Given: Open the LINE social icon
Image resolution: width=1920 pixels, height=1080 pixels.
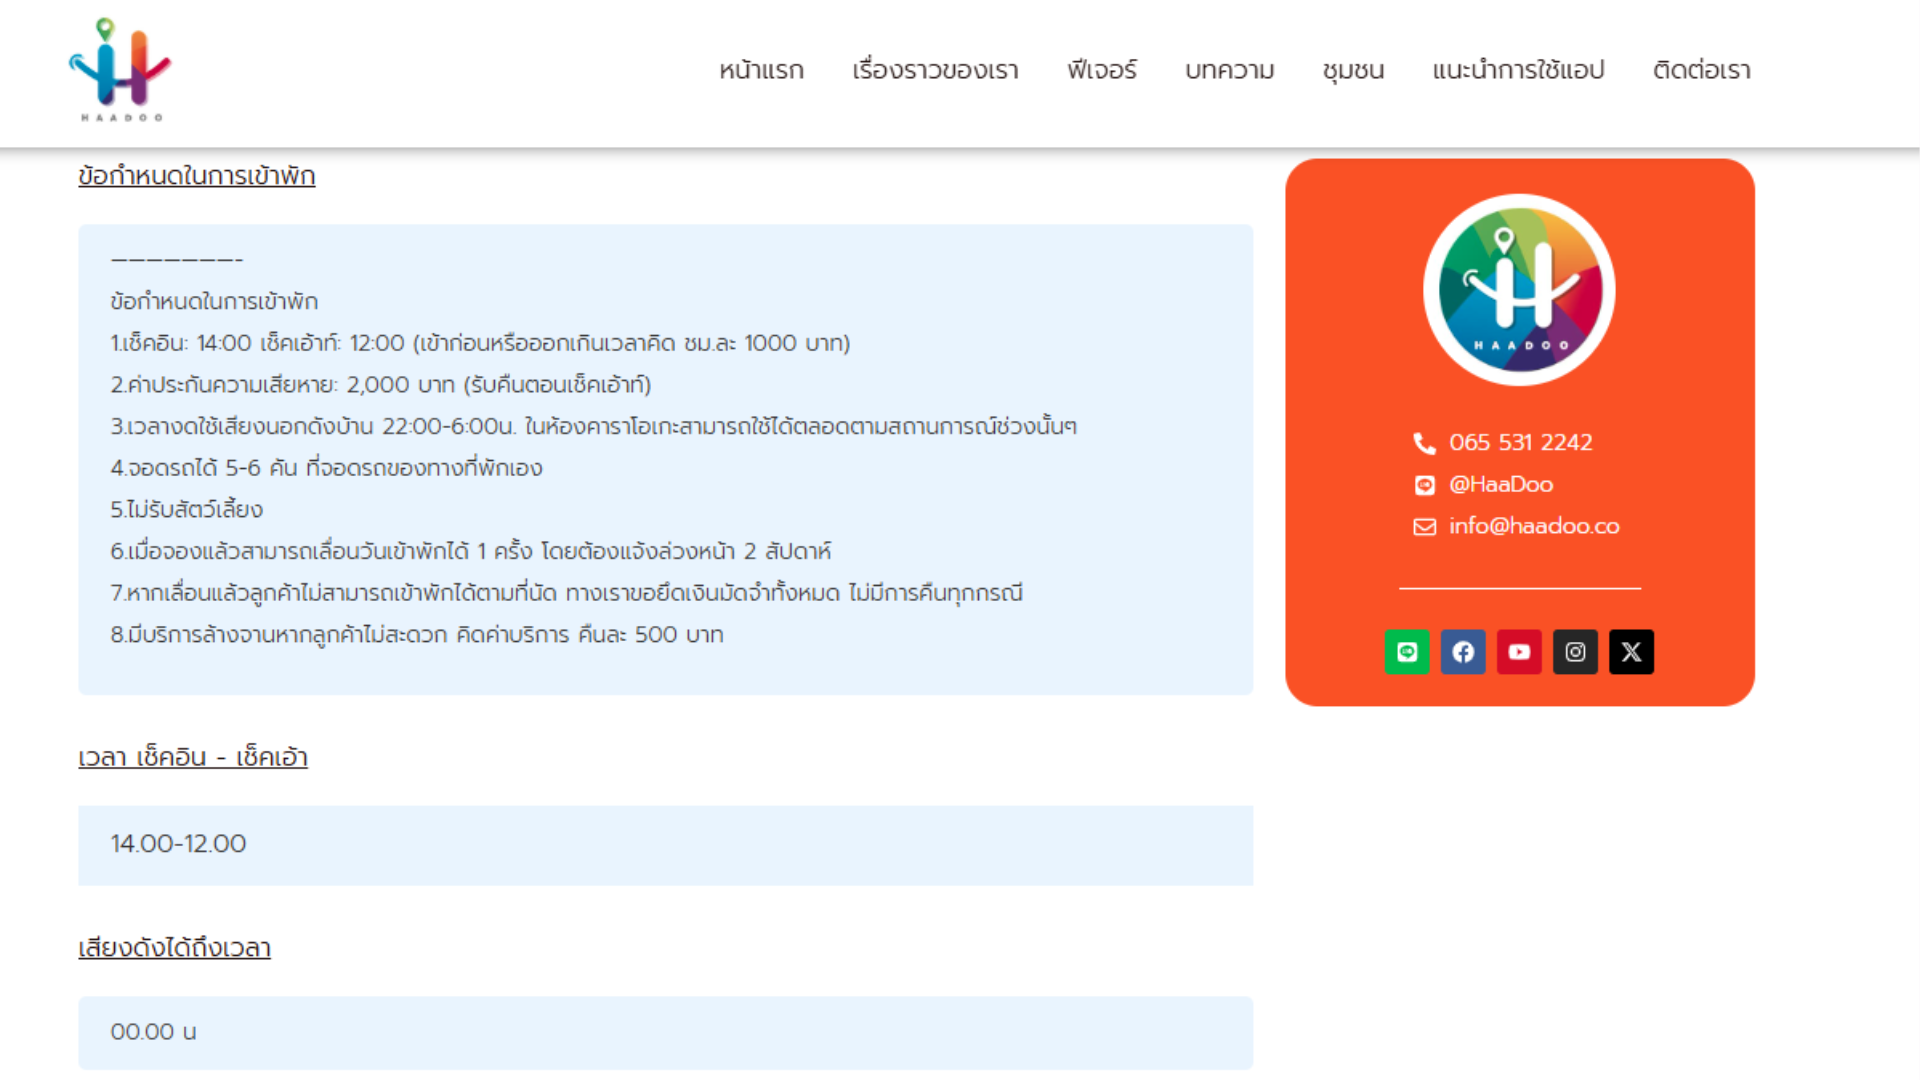Looking at the screenshot, I should pyautogui.click(x=1407, y=652).
